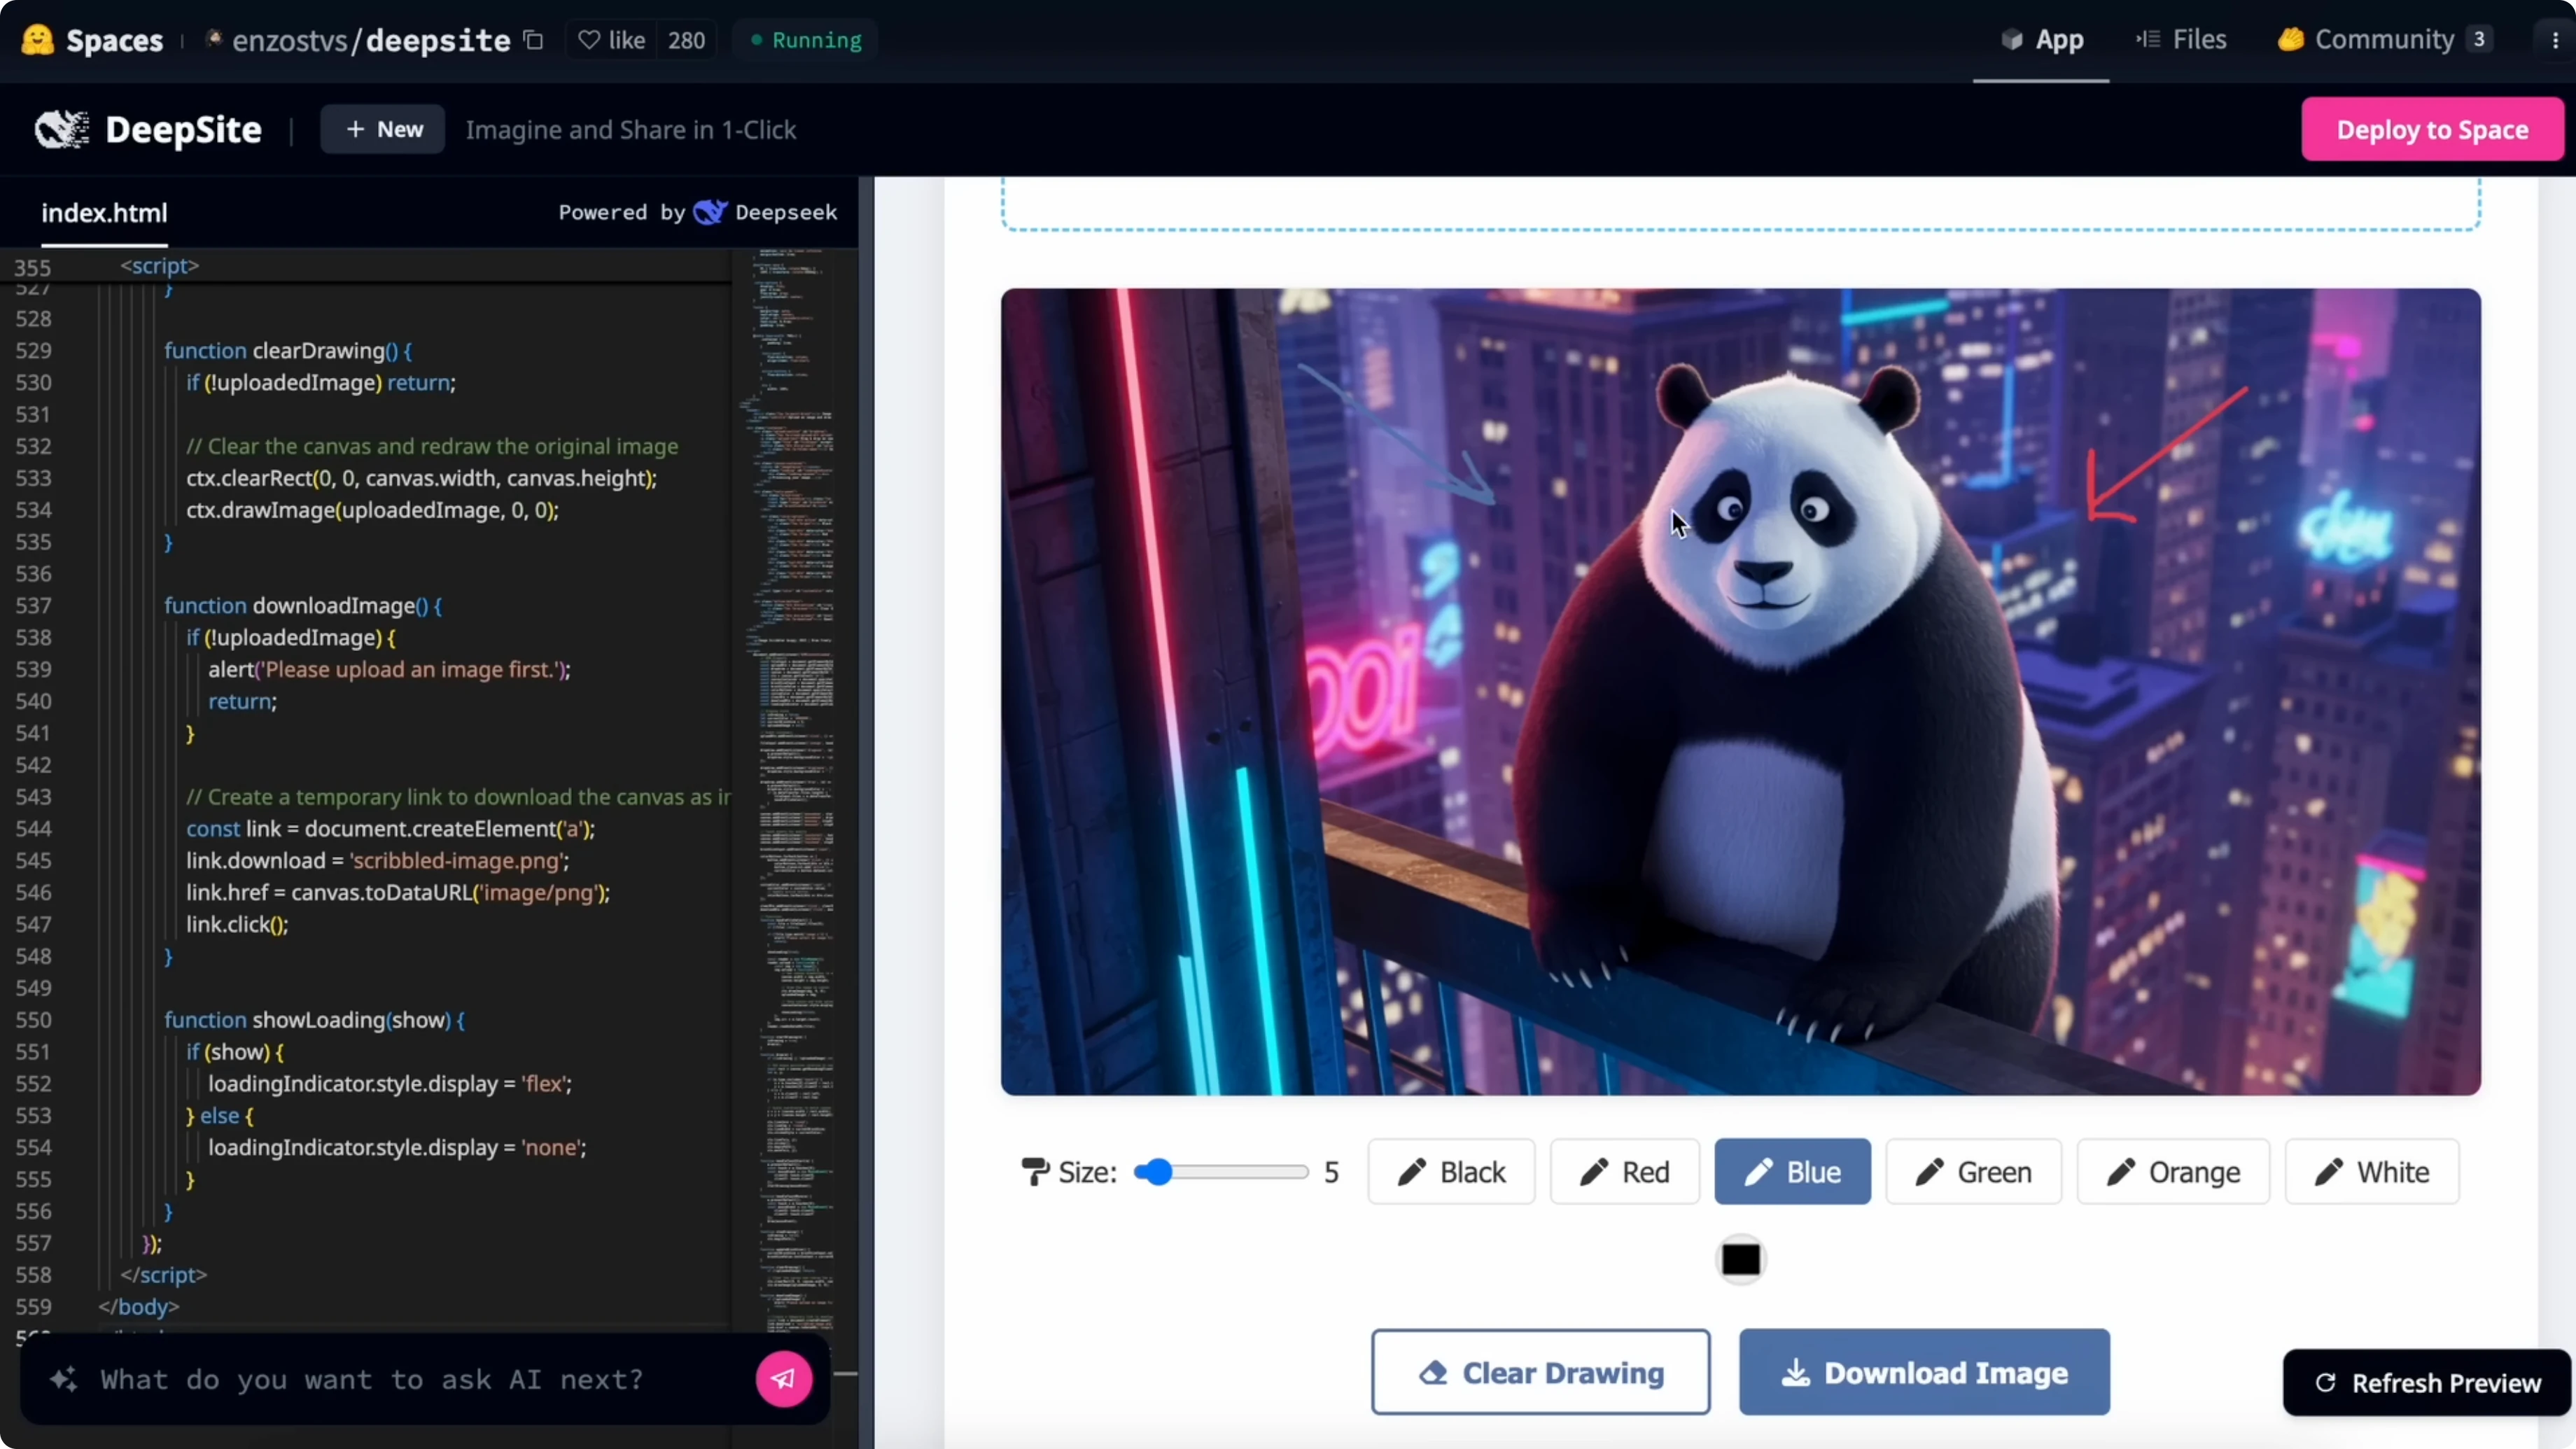
Task: Click the Hugging Face Spaces logo
Action: point(38,40)
